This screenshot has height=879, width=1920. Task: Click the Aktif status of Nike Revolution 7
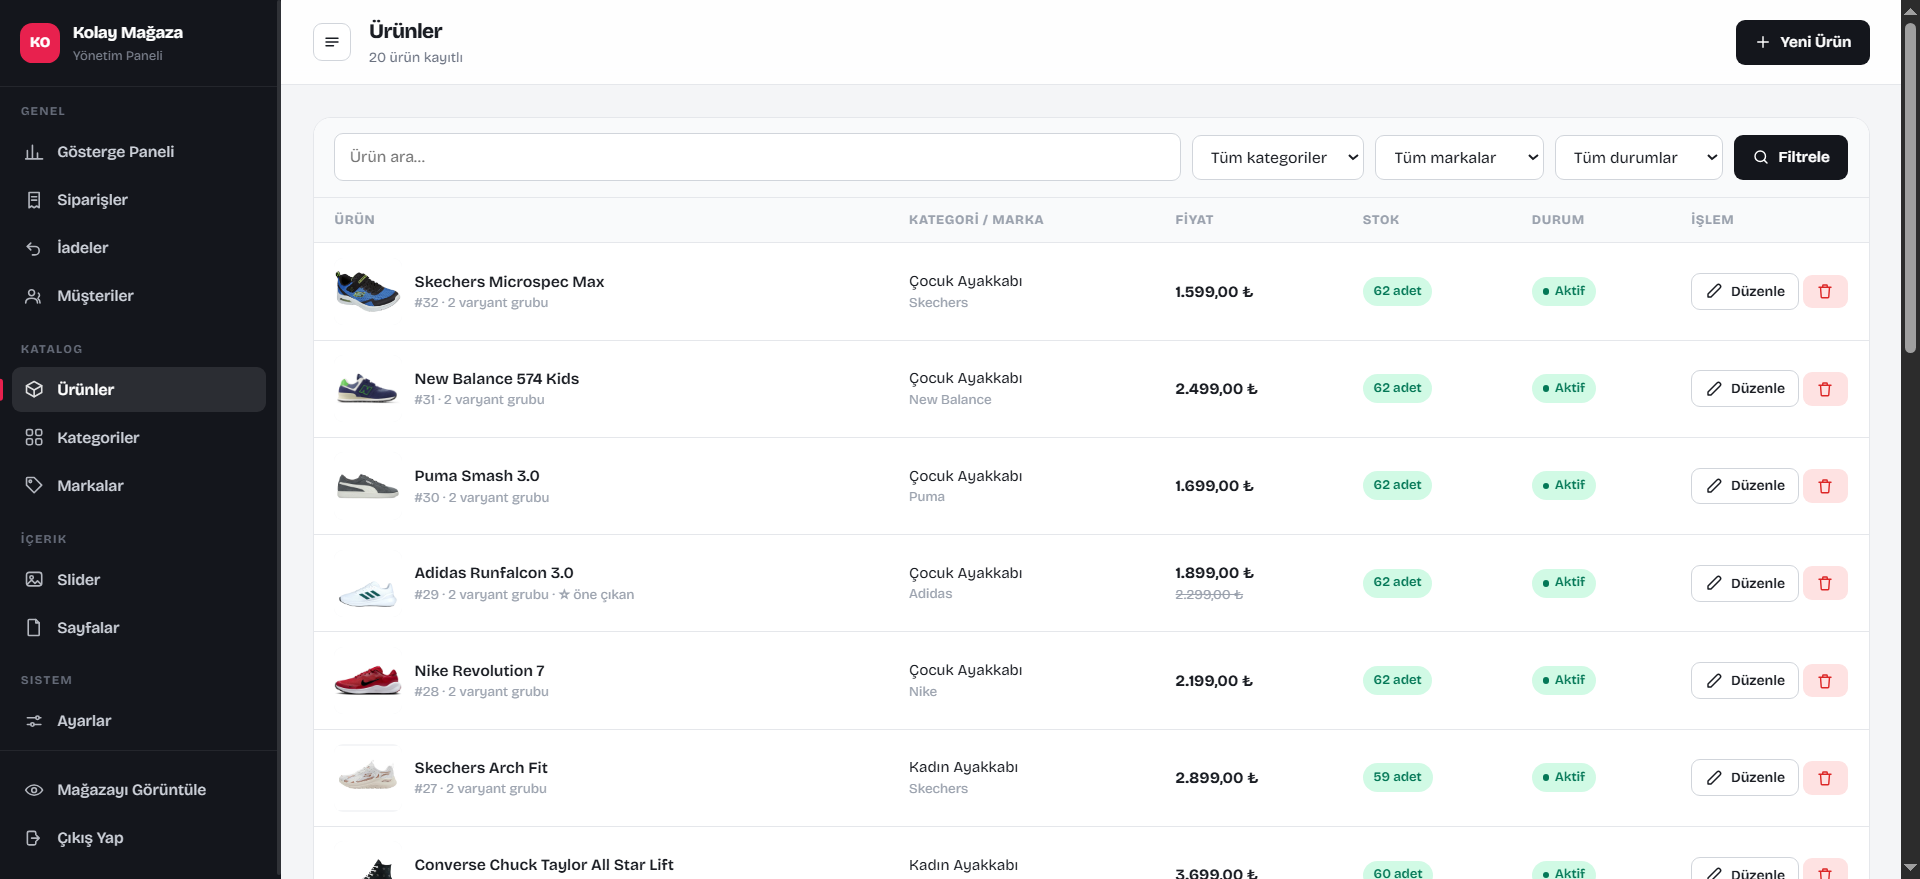[1563, 680]
